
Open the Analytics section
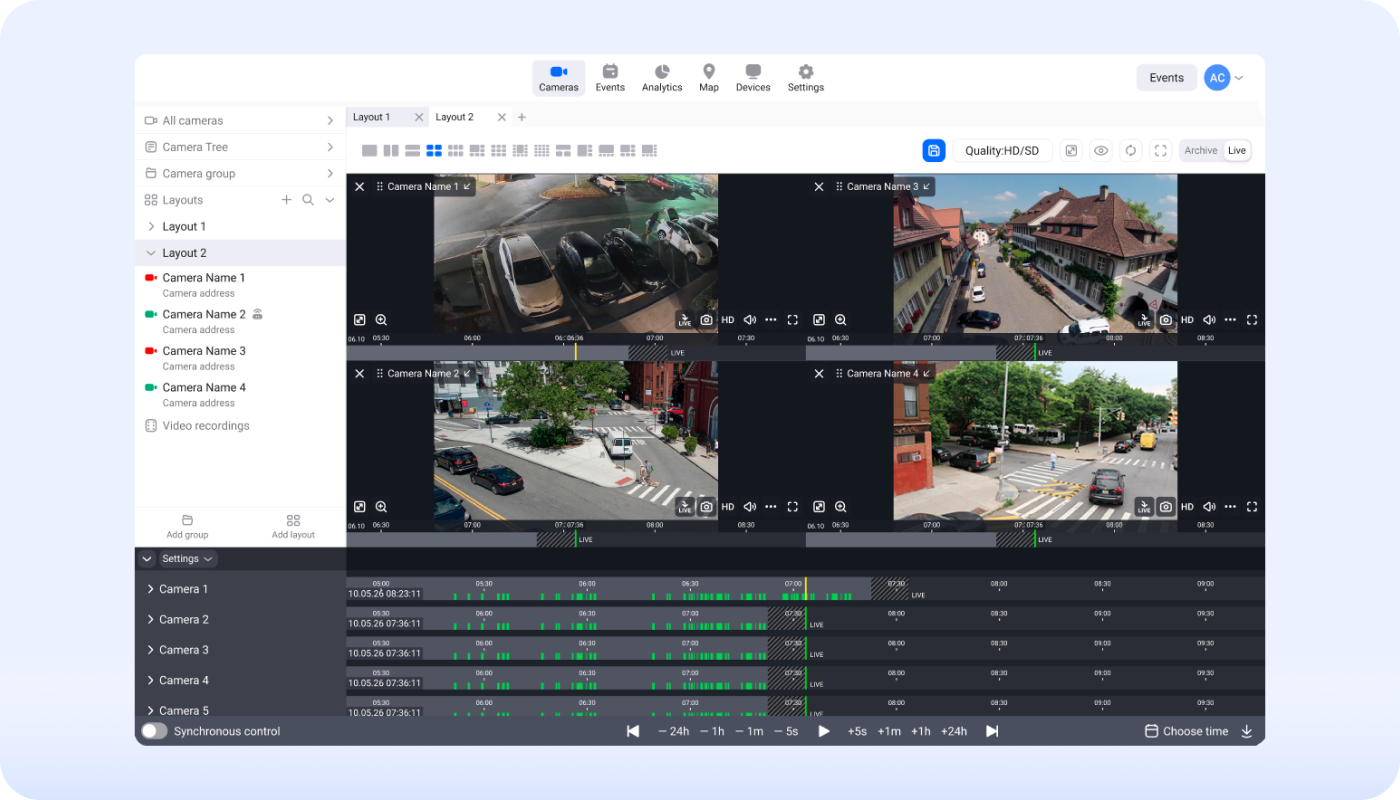click(x=662, y=78)
